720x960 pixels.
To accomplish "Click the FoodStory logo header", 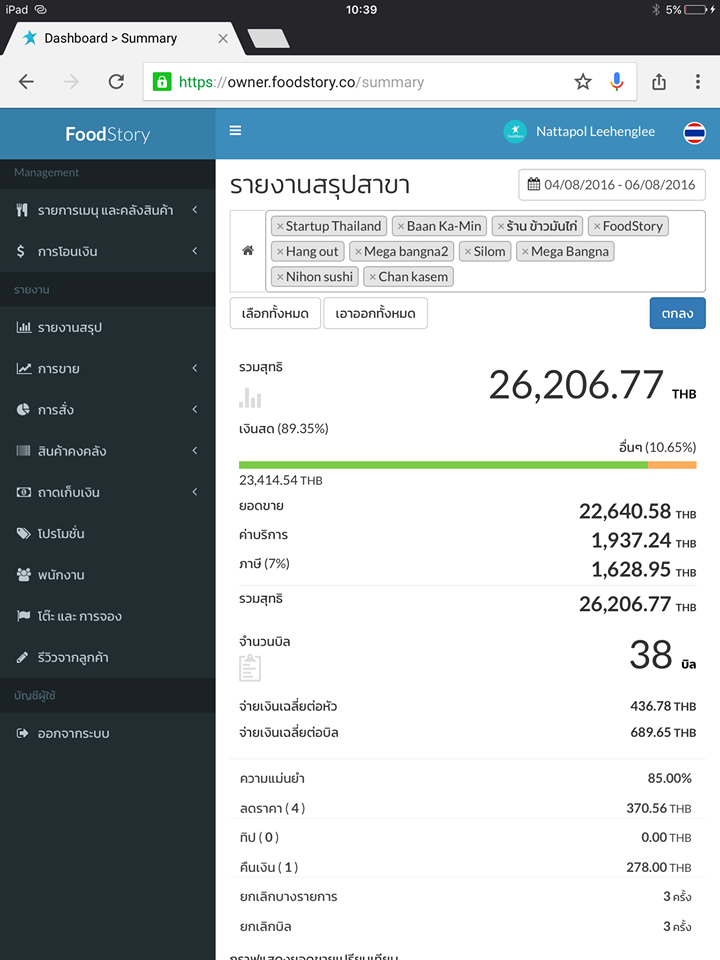I will pos(108,134).
